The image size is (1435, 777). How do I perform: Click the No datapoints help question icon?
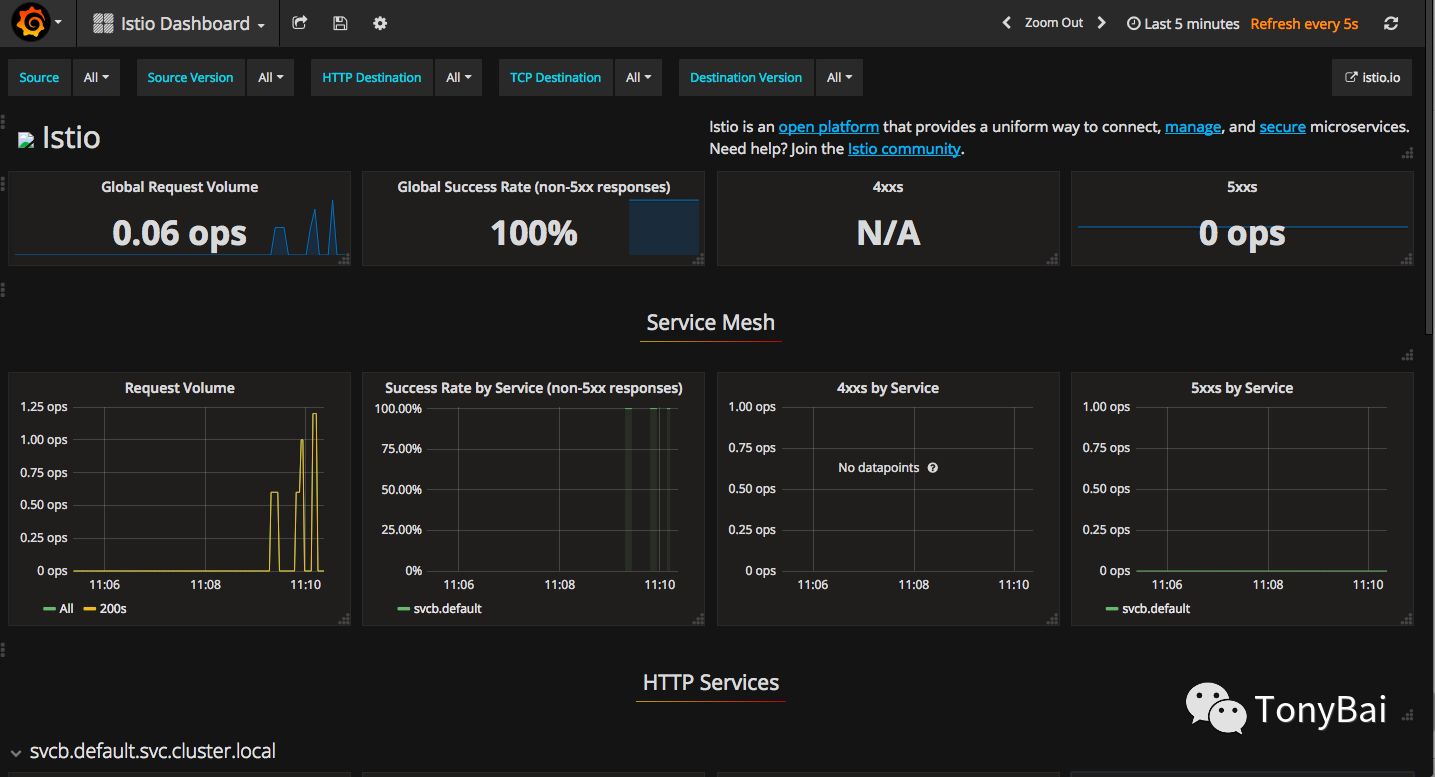click(933, 468)
